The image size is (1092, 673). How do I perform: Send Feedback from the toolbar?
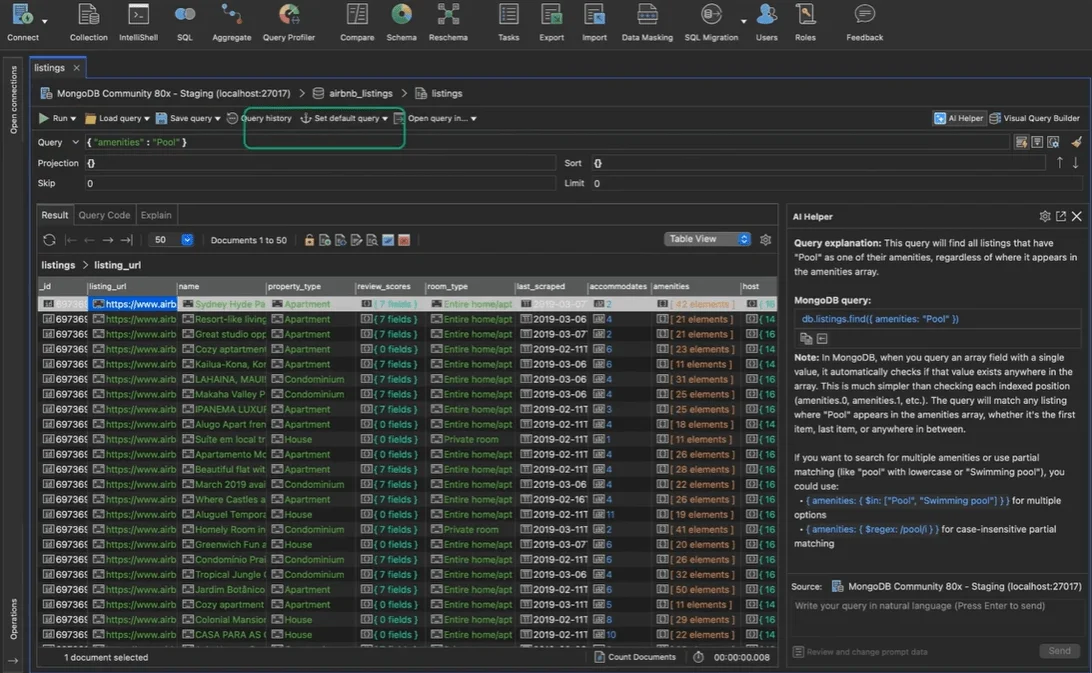click(x=864, y=22)
